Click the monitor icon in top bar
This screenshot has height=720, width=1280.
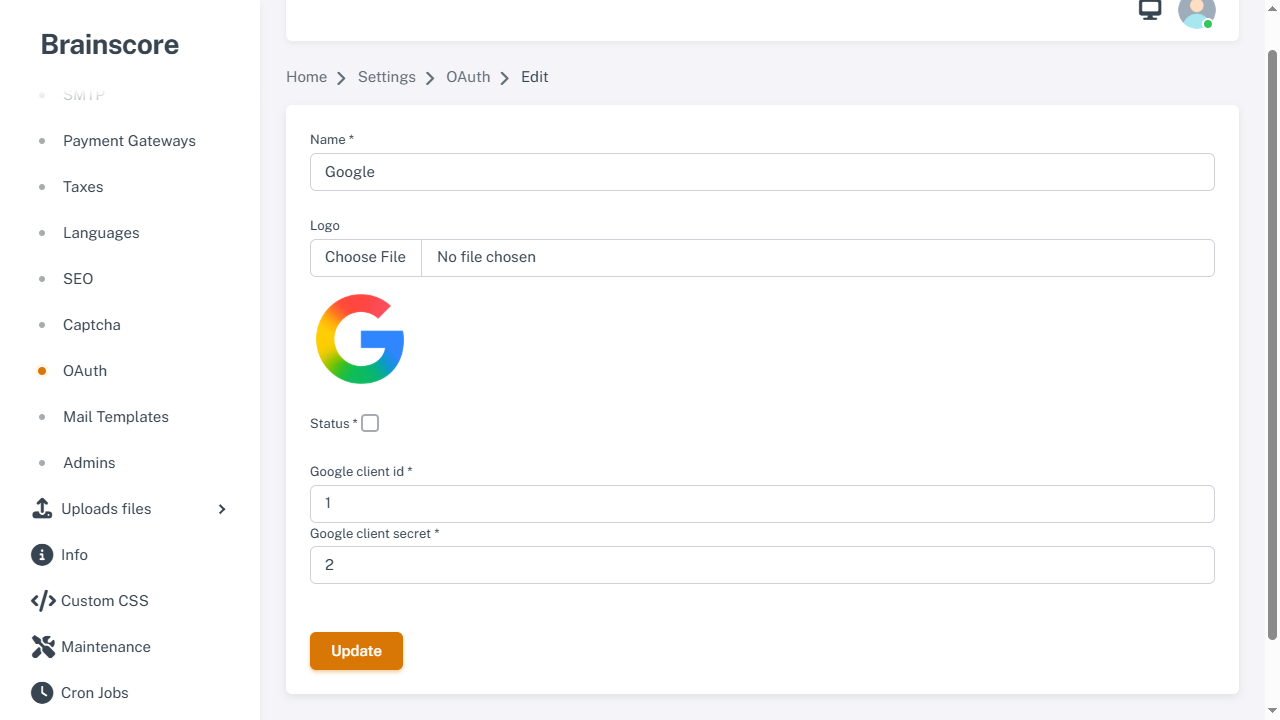1150,10
